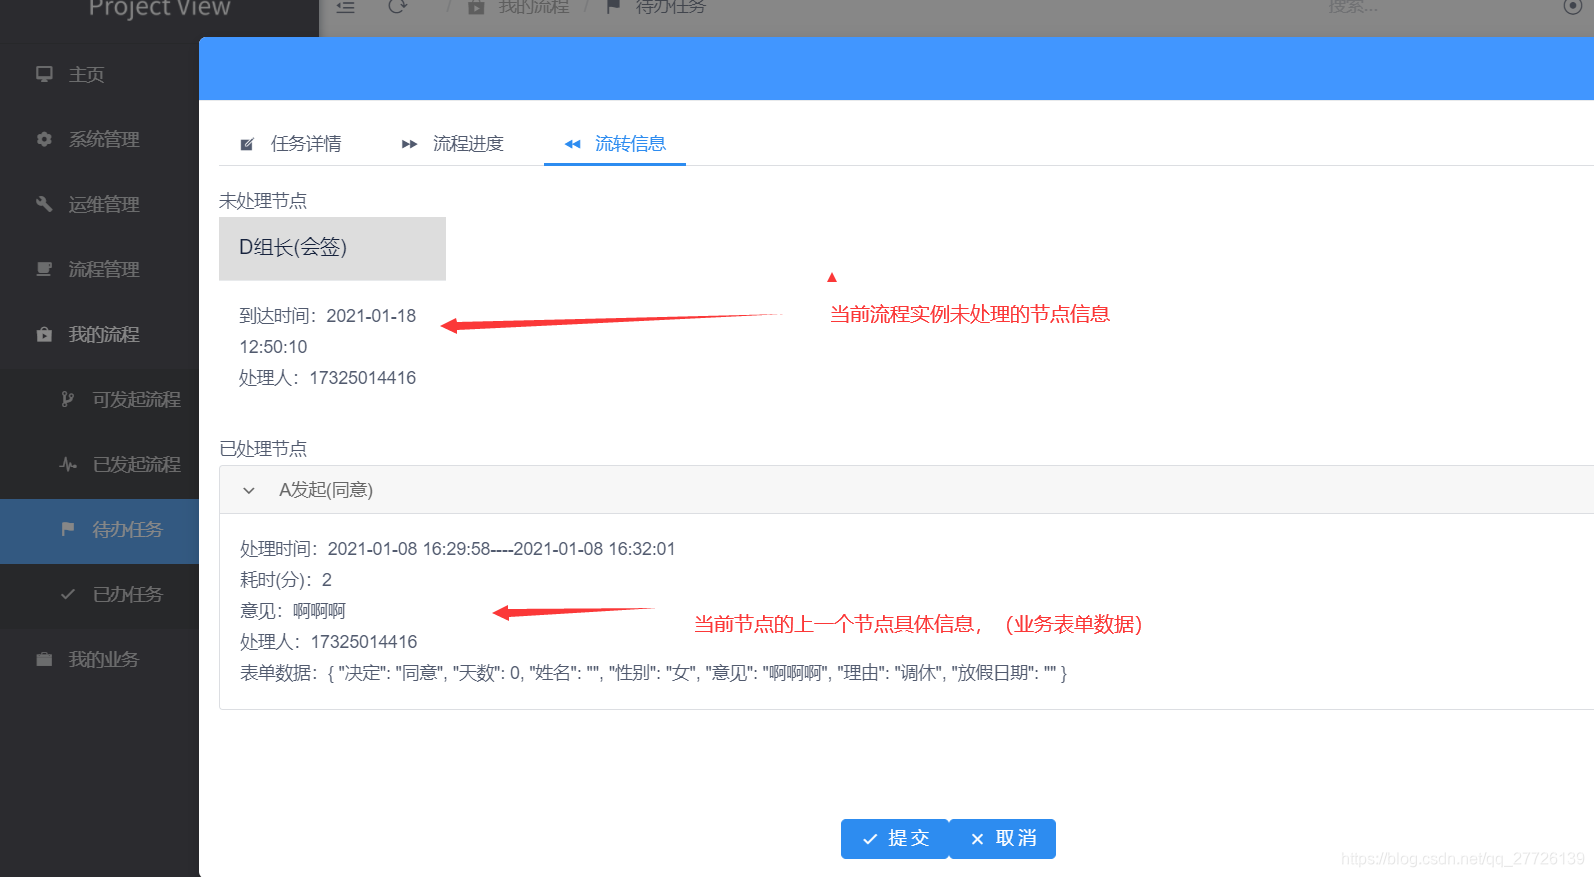The width and height of the screenshot is (1594, 877).
Task: Click the 流转信息 rewind icon
Action: (572, 144)
